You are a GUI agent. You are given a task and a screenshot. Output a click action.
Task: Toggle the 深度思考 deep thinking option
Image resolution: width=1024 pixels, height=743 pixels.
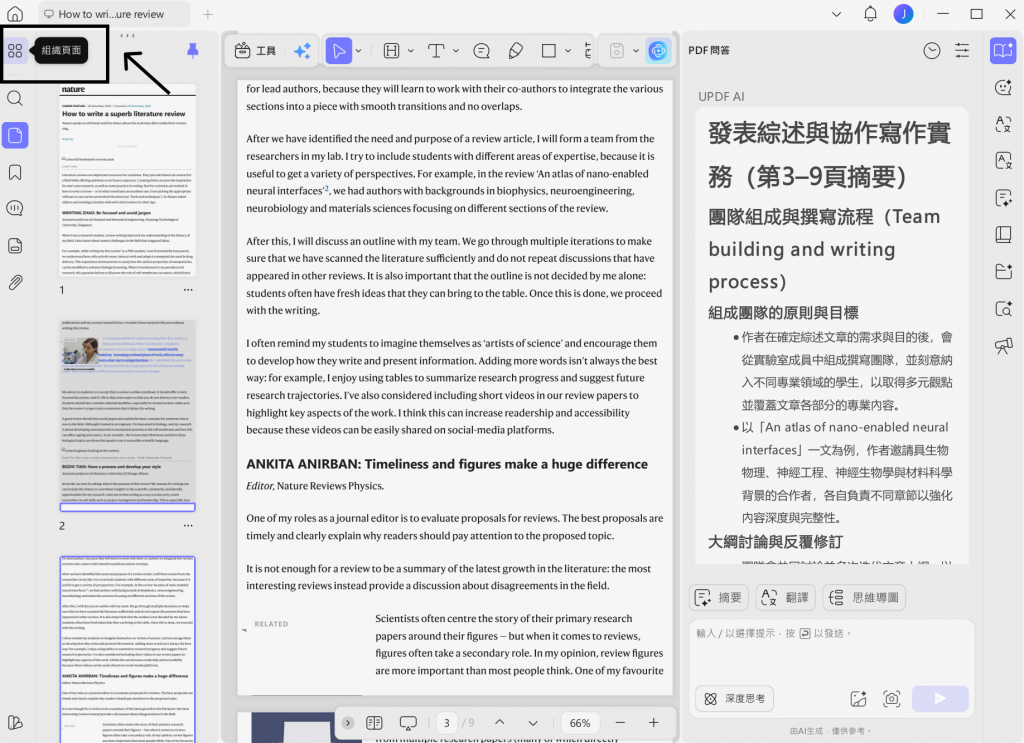[x=735, y=699]
